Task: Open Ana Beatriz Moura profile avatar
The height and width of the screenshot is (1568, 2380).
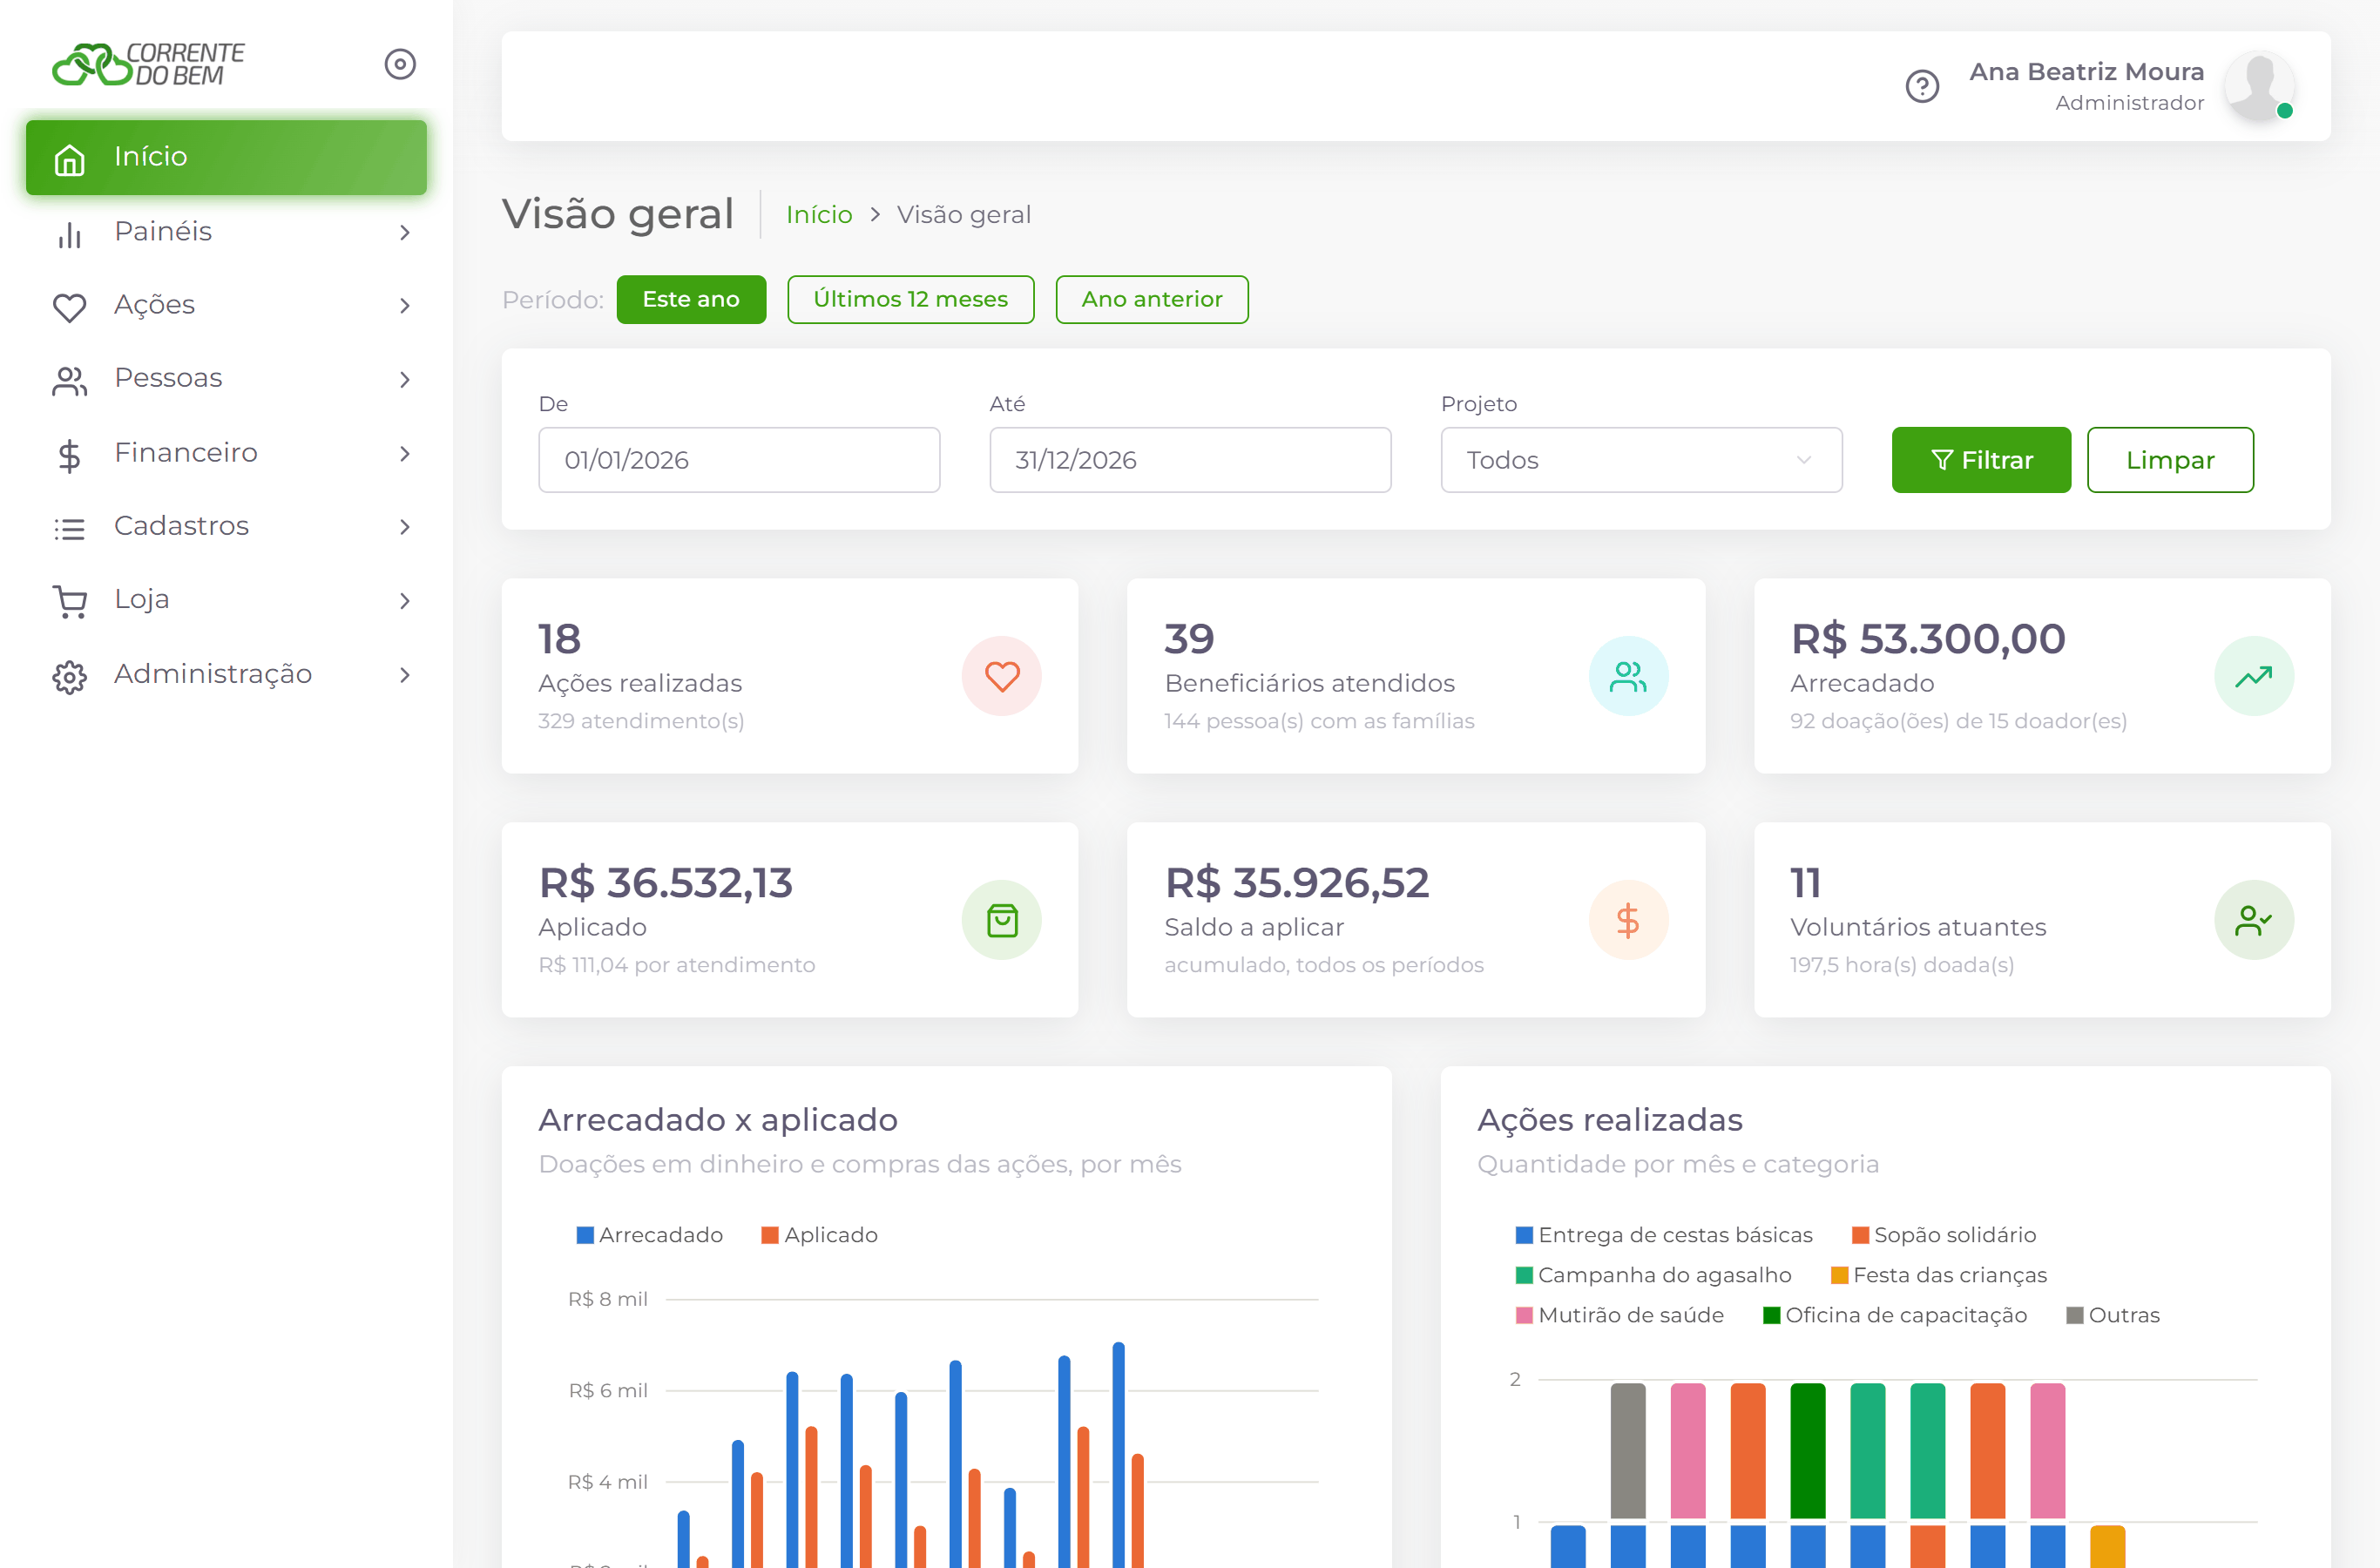Action: click(2259, 86)
